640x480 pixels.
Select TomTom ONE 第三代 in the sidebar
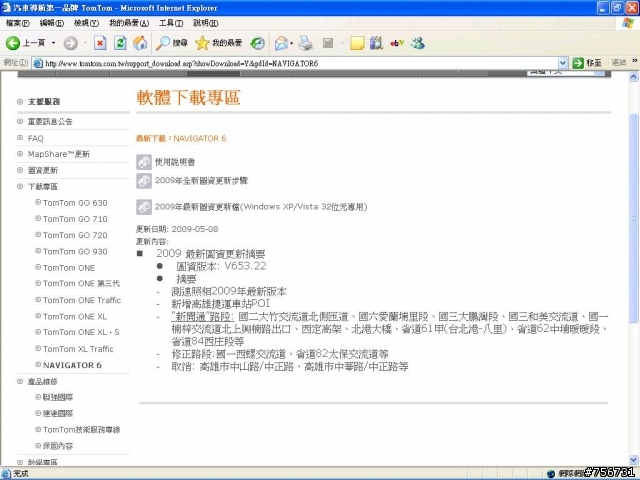pos(81,284)
